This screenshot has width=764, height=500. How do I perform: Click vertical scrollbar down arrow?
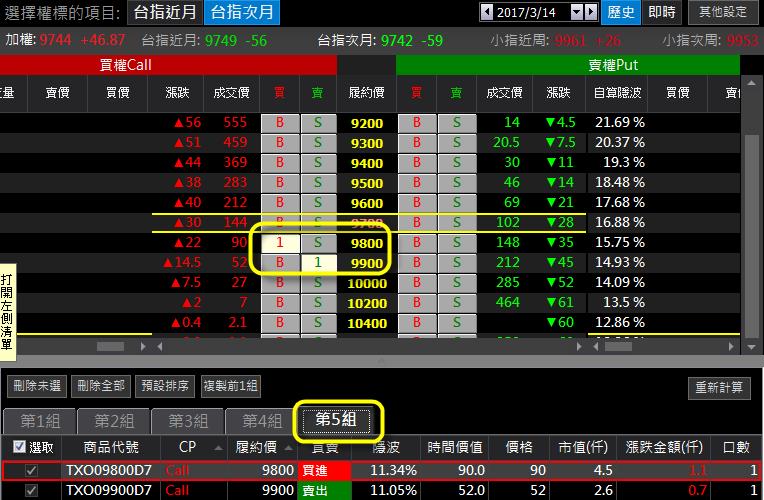pyautogui.click(x=751, y=347)
